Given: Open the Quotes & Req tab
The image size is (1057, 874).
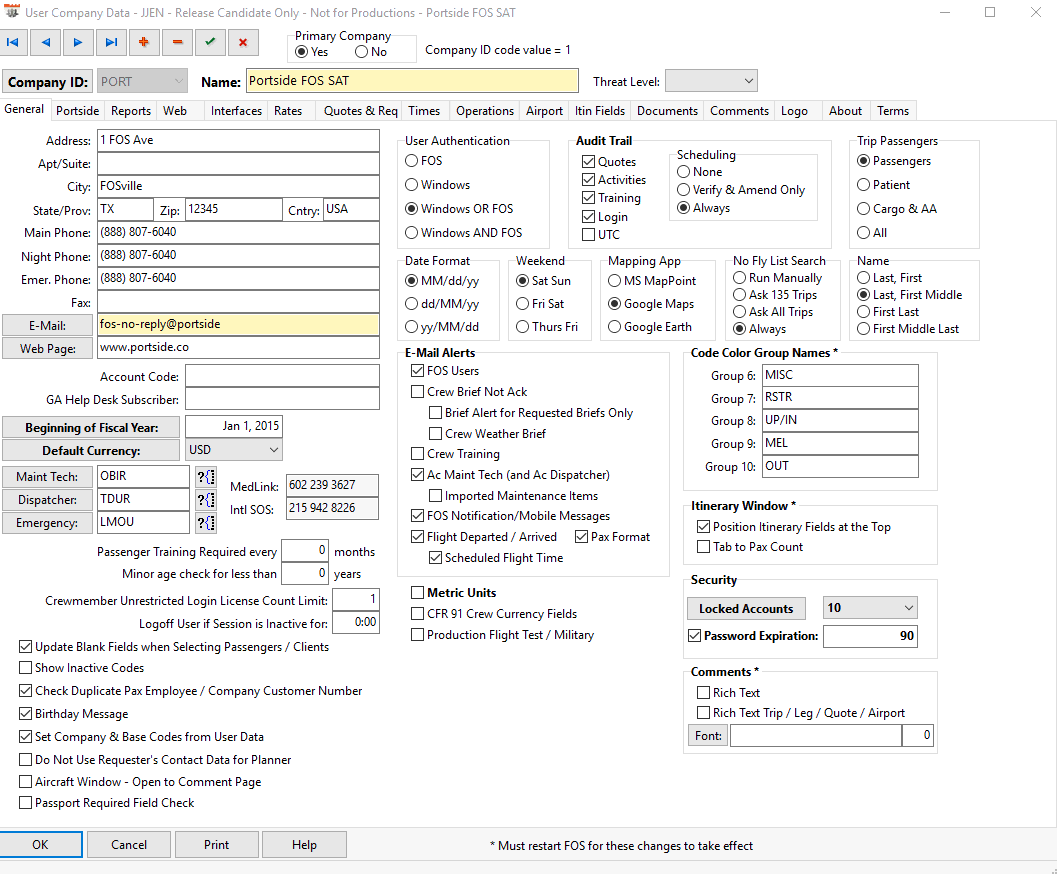Looking at the screenshot, I should pyautogui.click(x=360, y=111).
